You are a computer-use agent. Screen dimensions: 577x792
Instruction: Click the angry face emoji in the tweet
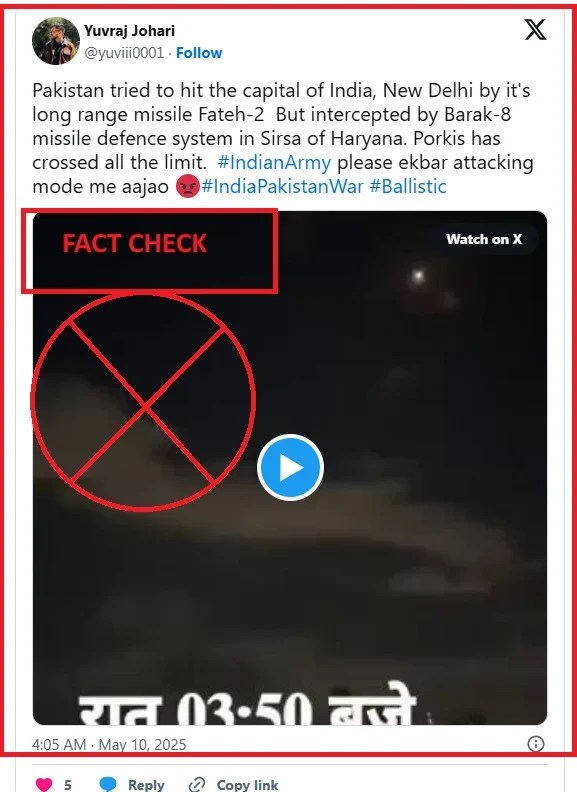[187, 187]
